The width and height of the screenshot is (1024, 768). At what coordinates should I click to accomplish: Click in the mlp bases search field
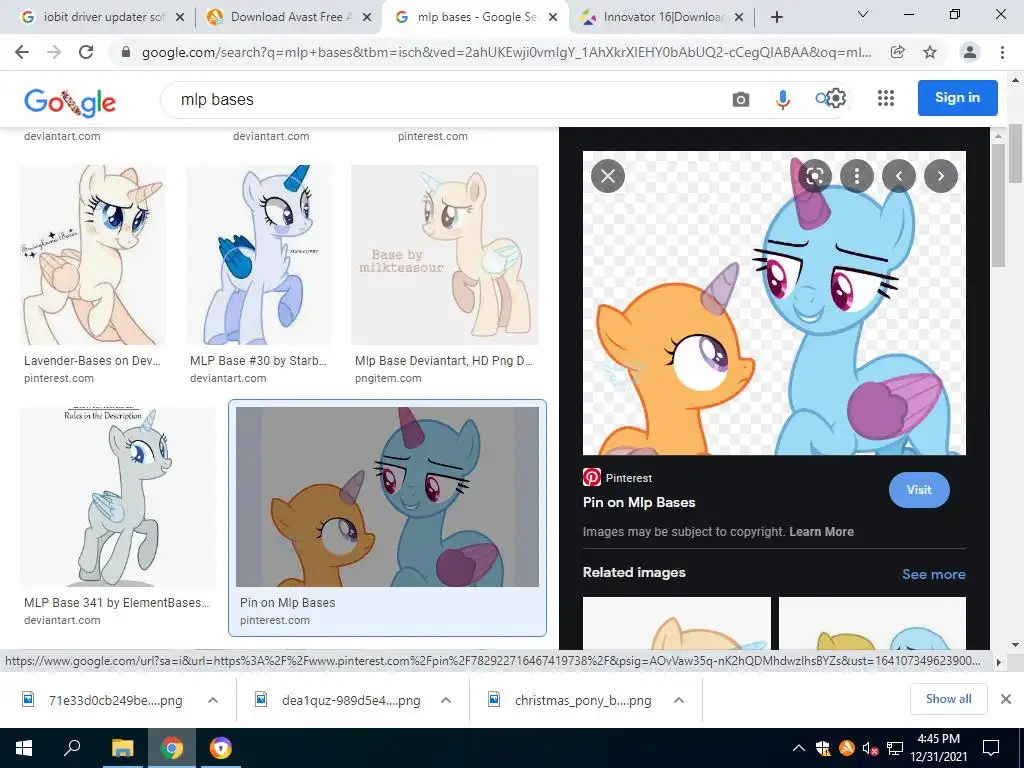tap(444, 99)
